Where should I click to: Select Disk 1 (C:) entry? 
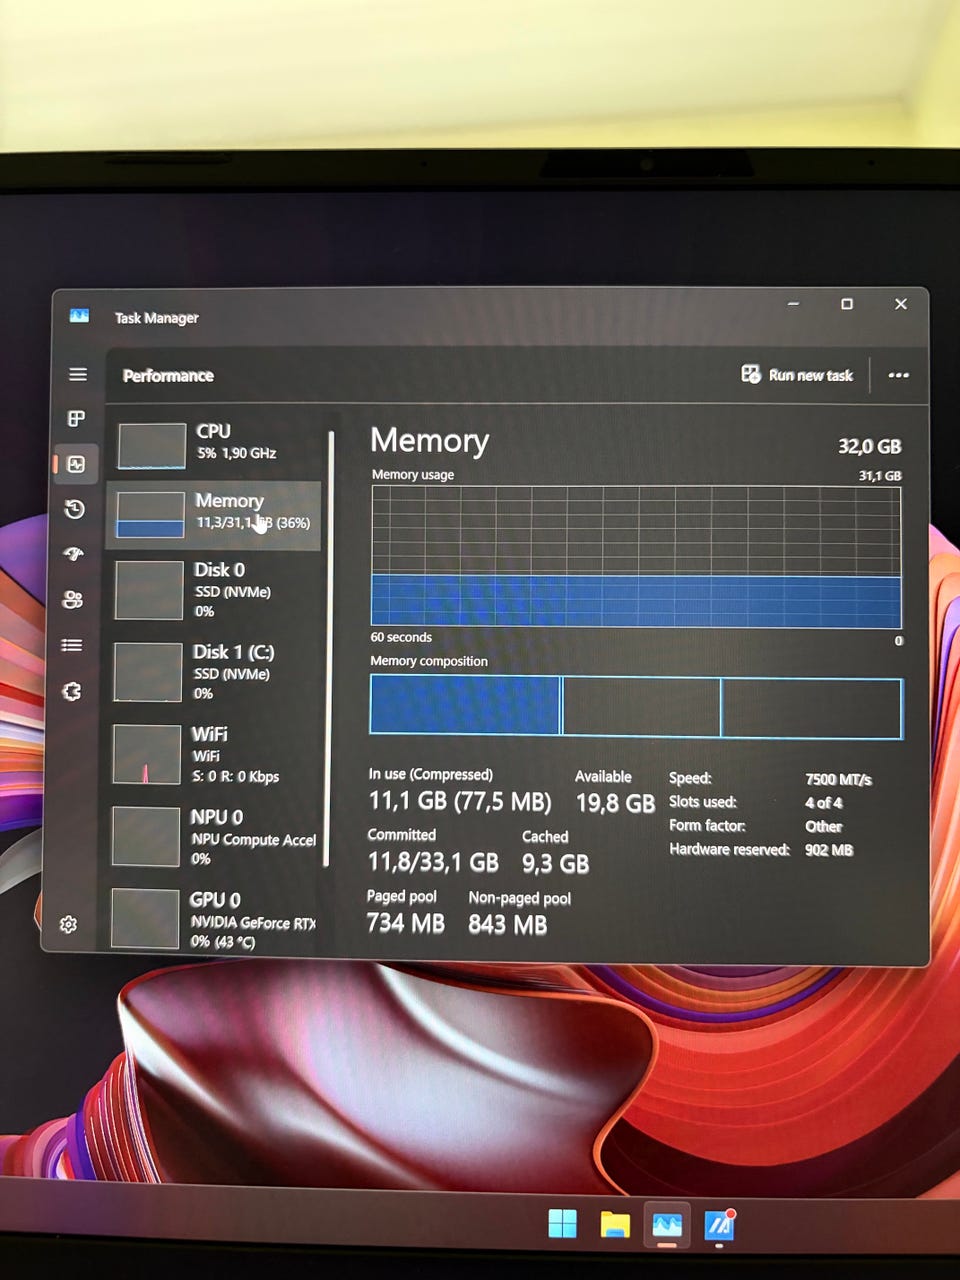coord(214,672)
